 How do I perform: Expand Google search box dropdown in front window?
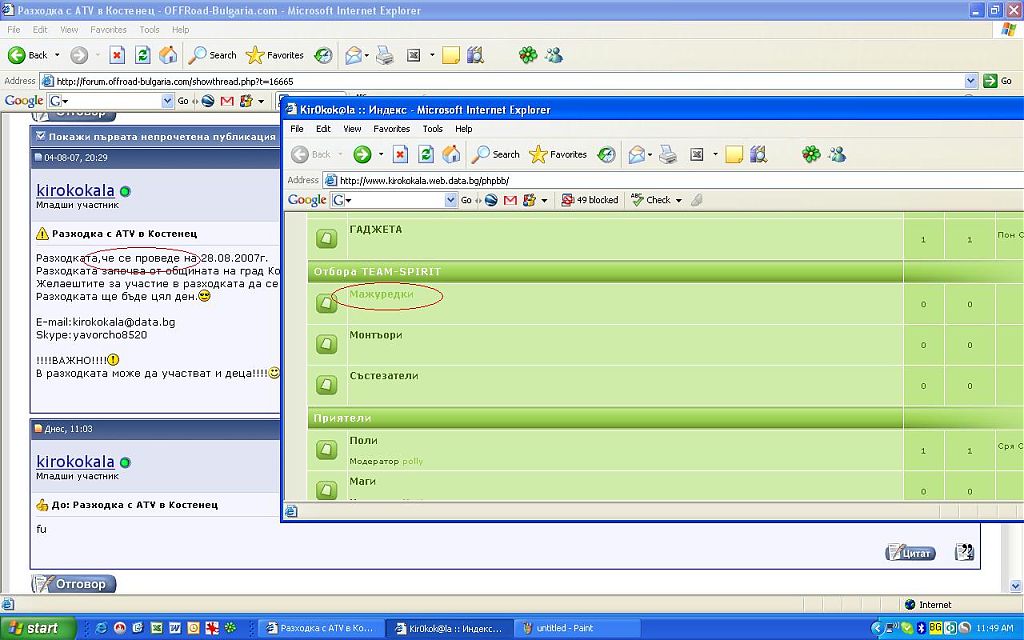pos(450,200)
